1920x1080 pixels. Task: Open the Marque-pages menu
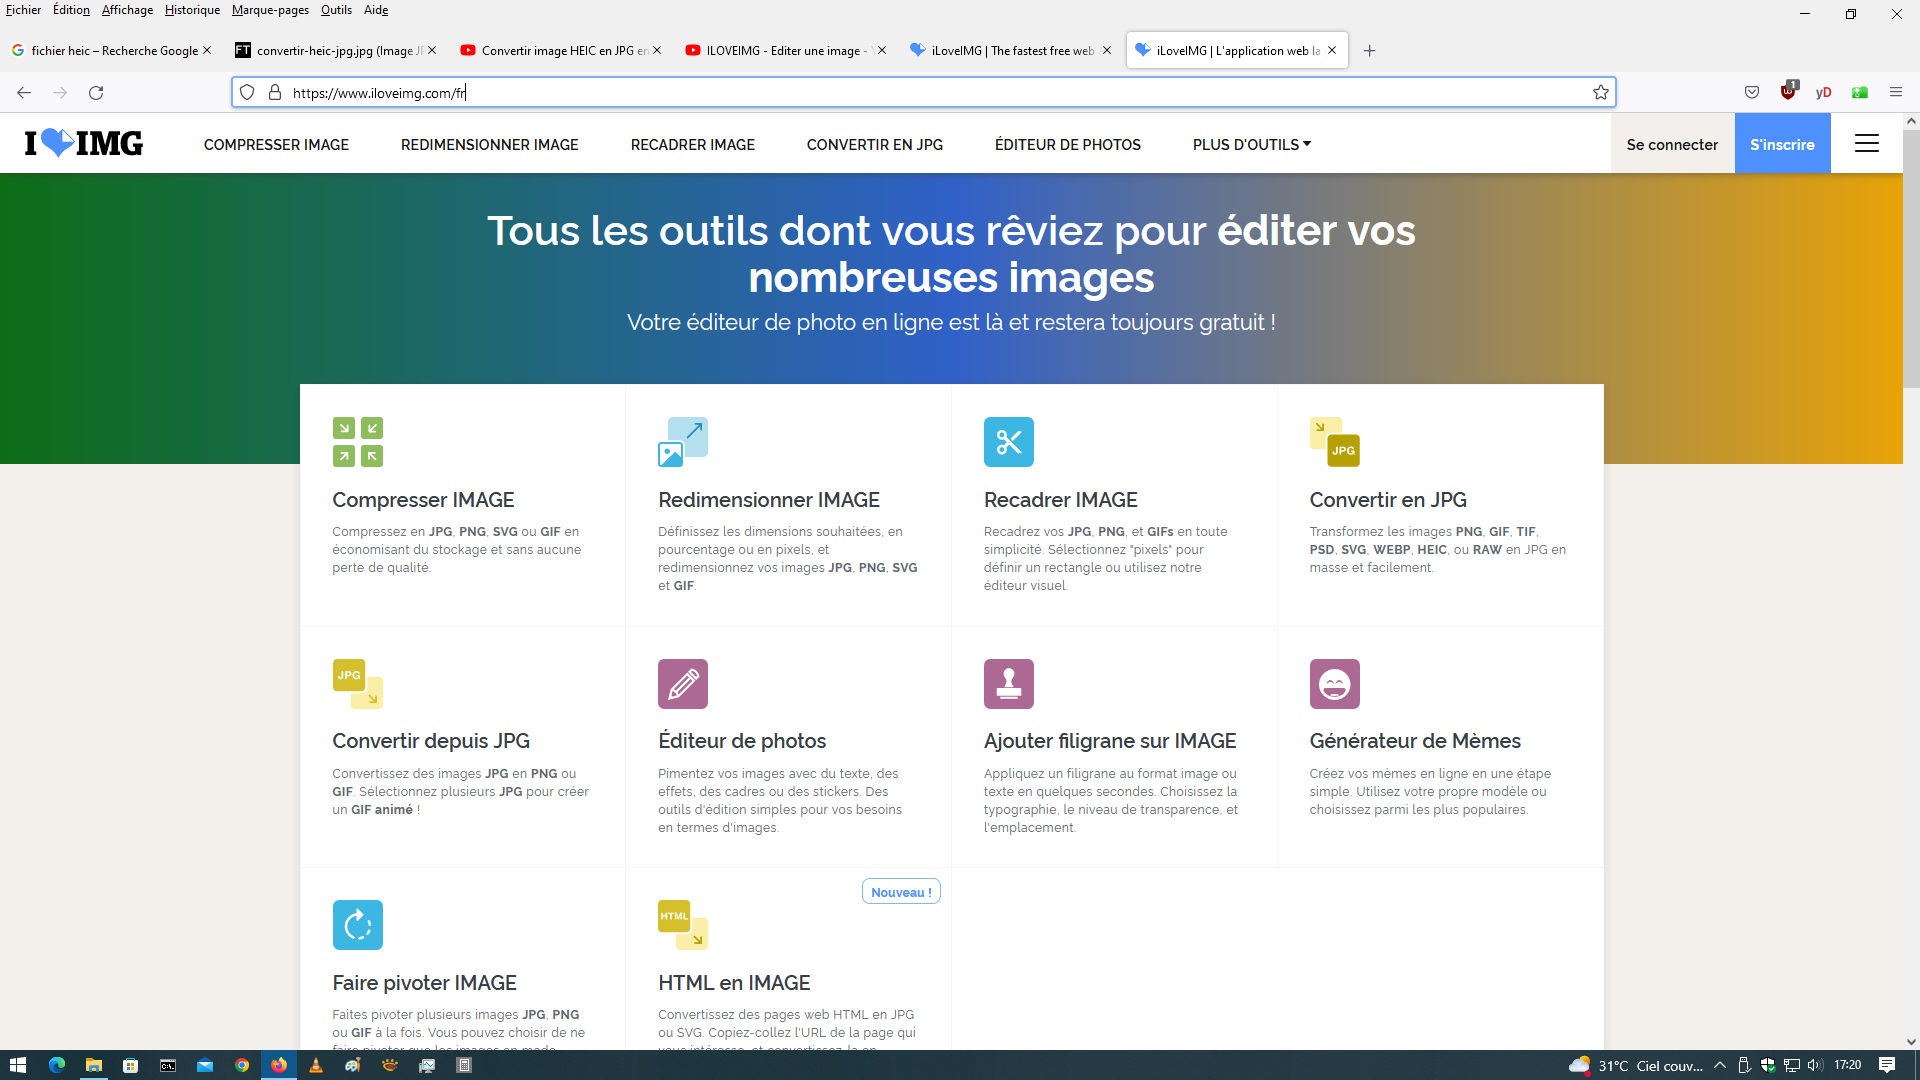click(270, 10)
